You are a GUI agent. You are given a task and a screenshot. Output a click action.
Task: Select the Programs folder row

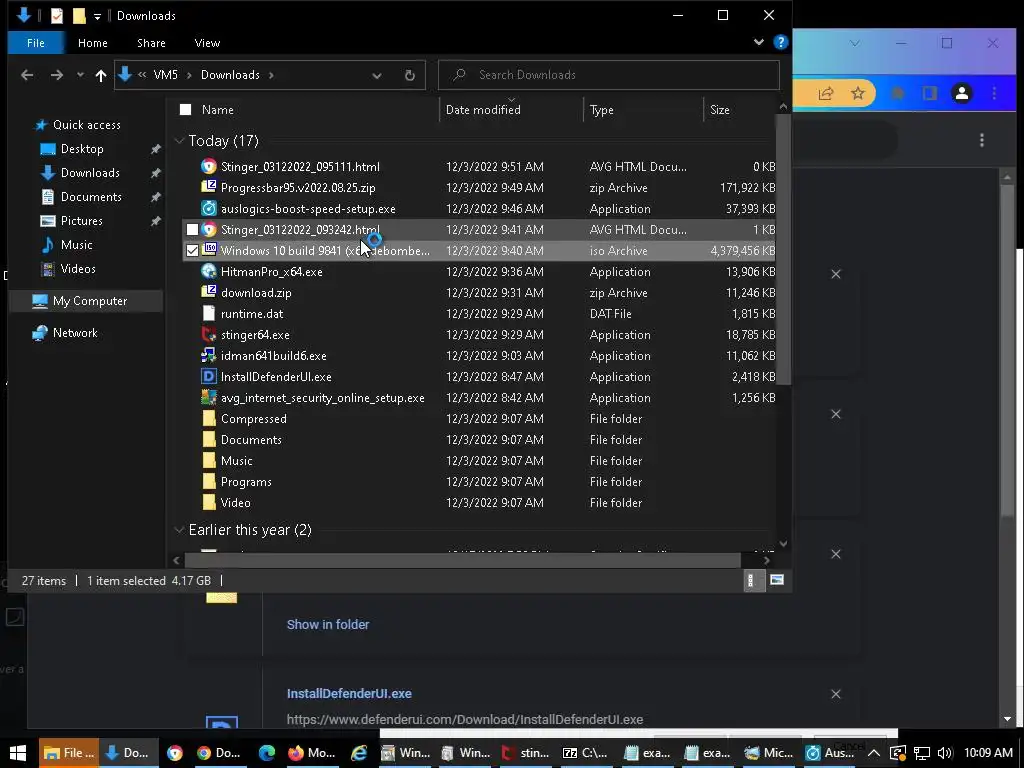[479, 481]
